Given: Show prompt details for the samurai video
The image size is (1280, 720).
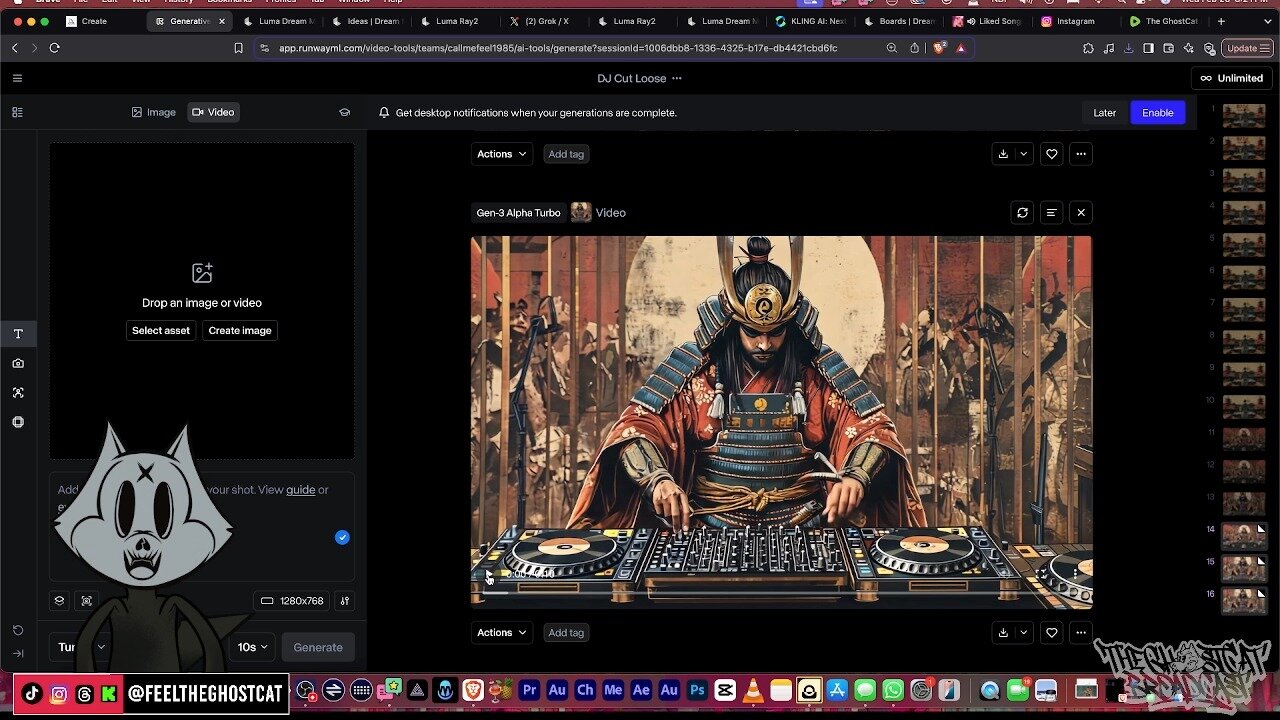Looking at the screenshot, I should pos(1051,212).
